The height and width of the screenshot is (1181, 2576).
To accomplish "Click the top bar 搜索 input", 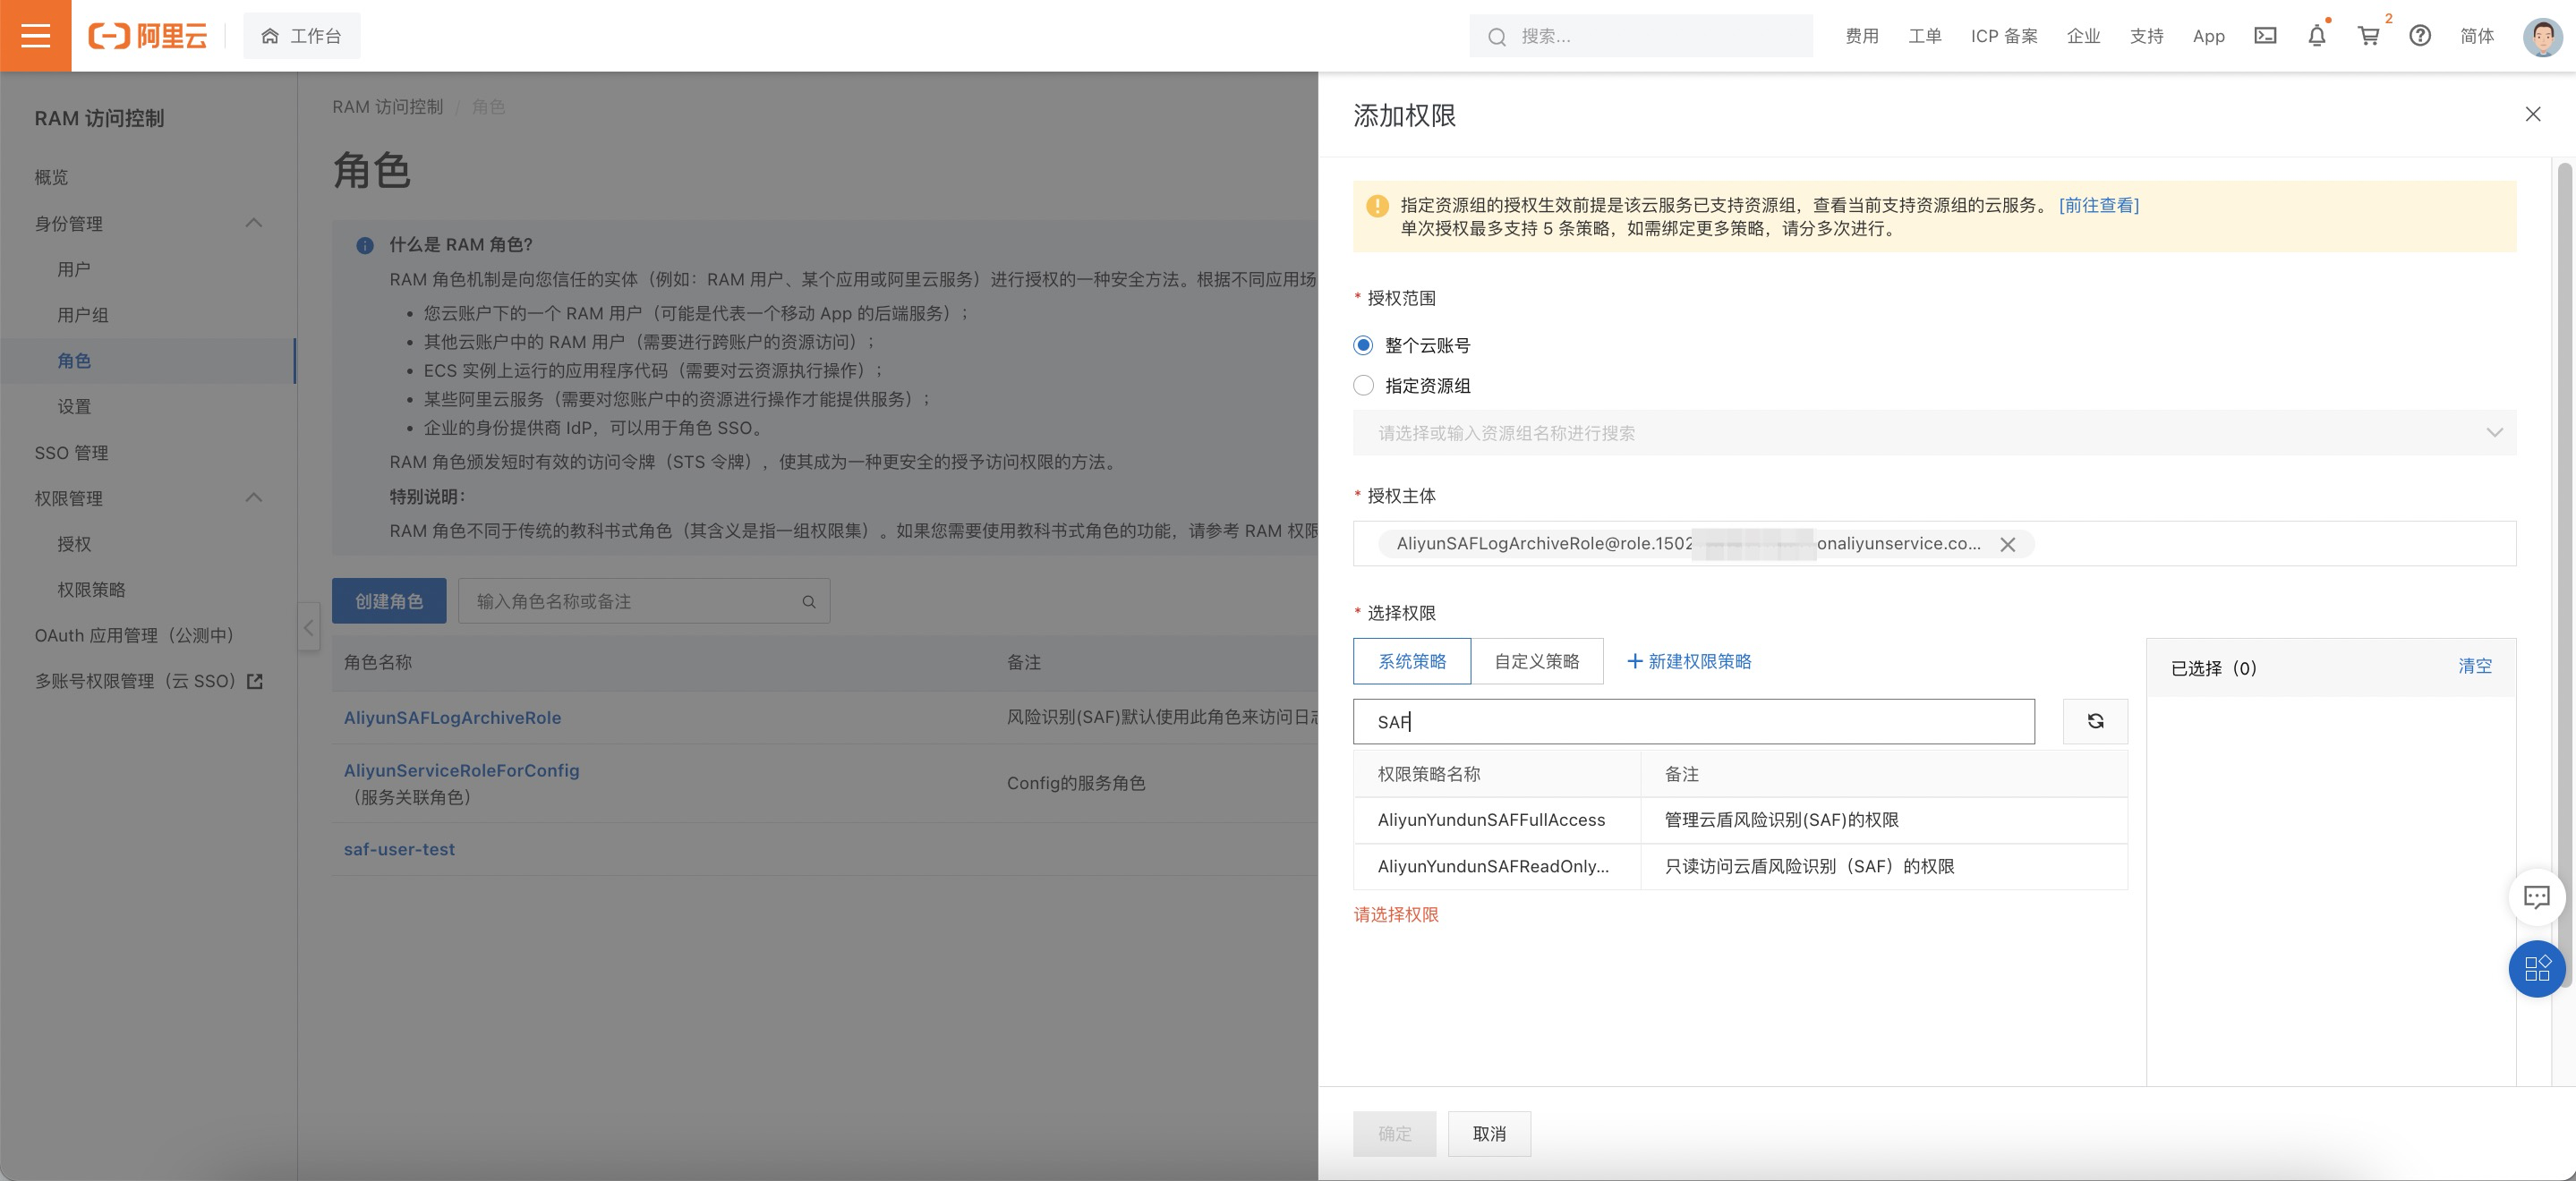I will (1640, 36).
